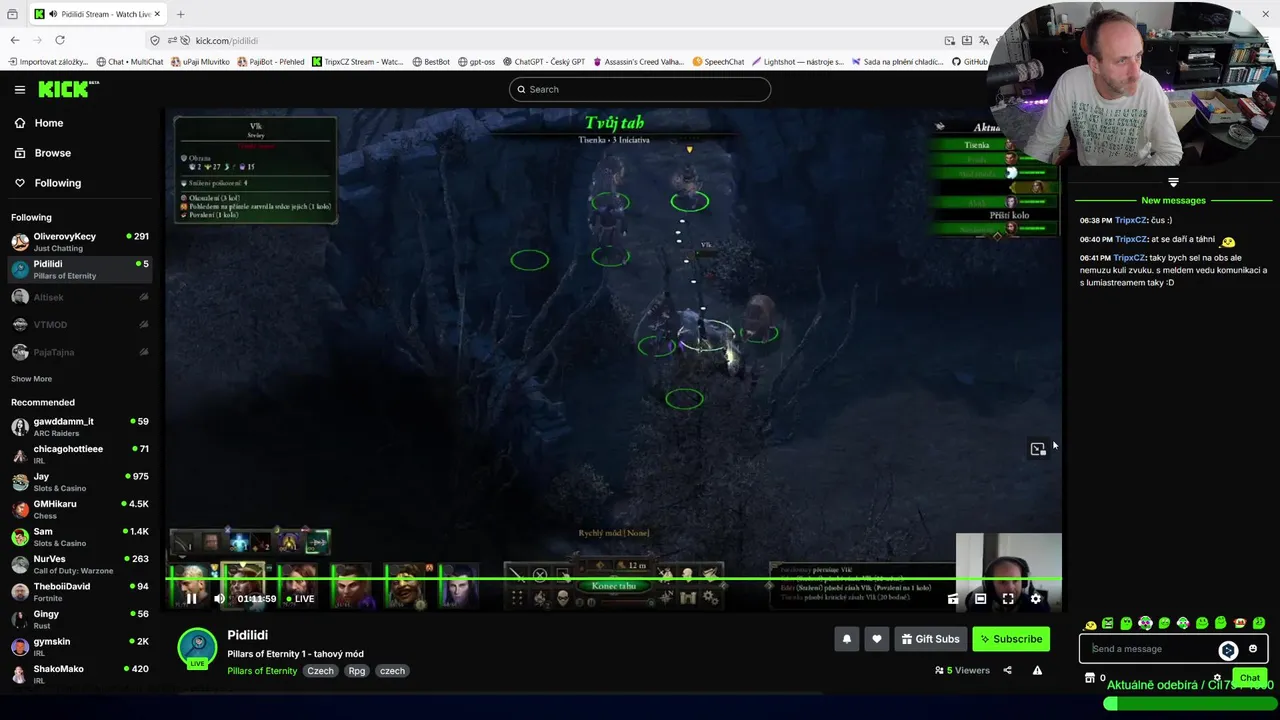The width and height of the screenshot is (1280, 720).
Task: Focus the Kick Search field
Action: pos(640,89)
